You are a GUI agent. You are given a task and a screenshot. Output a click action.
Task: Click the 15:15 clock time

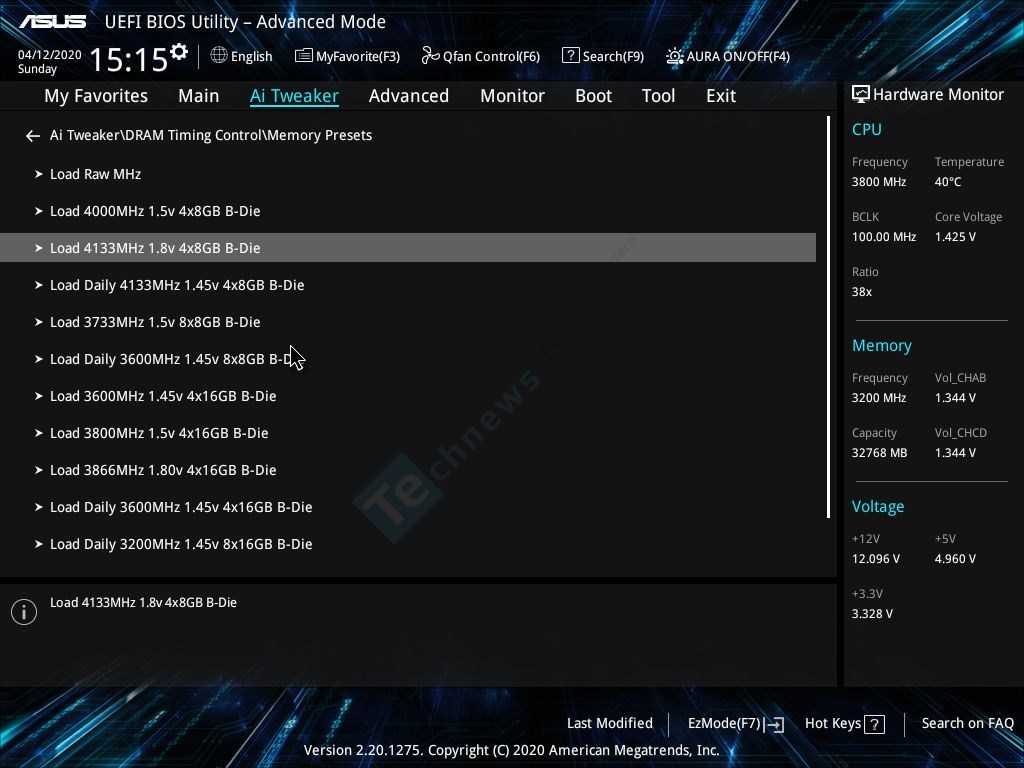[129, 59]
